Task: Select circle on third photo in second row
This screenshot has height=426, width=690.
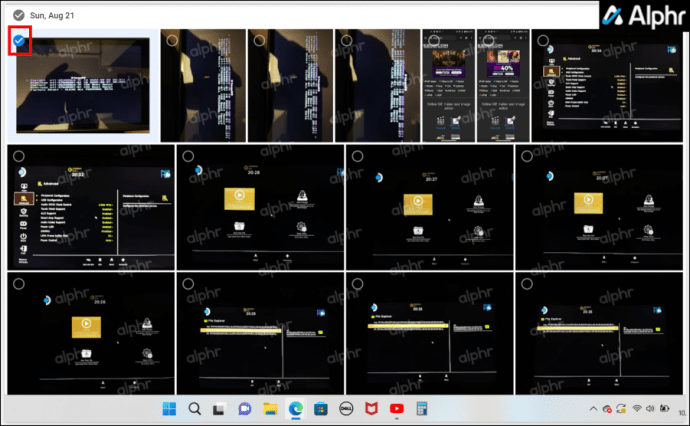Action: click(x=357, y=156)
